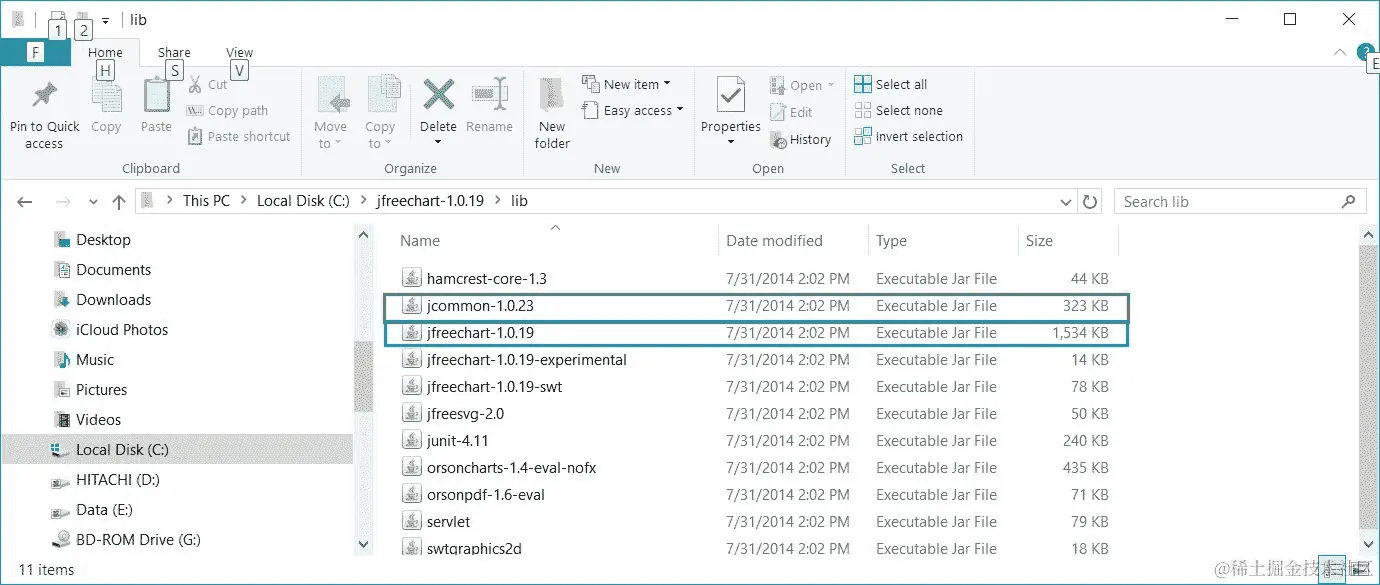Click the Search lib field
This screenshot has height=585, width=1380.
pos(1240,202)
